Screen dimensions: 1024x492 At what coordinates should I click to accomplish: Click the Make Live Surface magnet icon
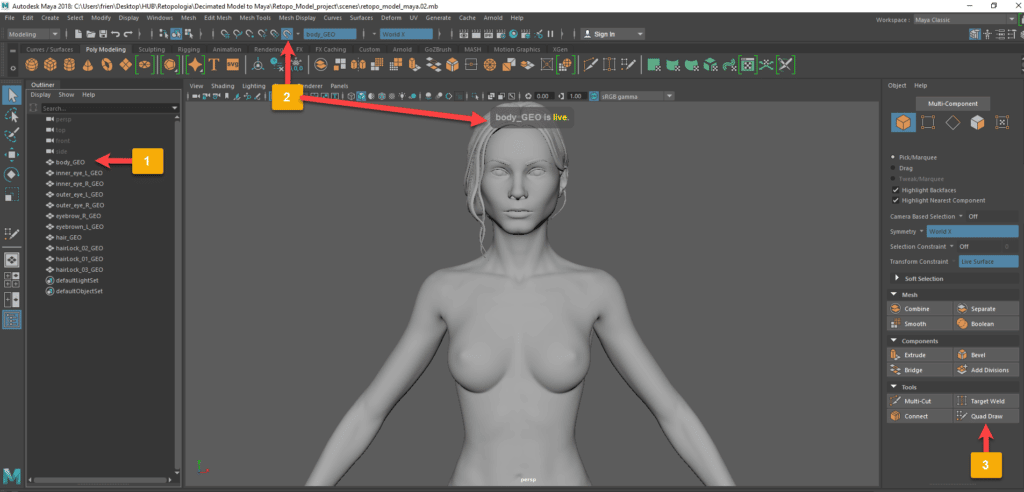288,34
